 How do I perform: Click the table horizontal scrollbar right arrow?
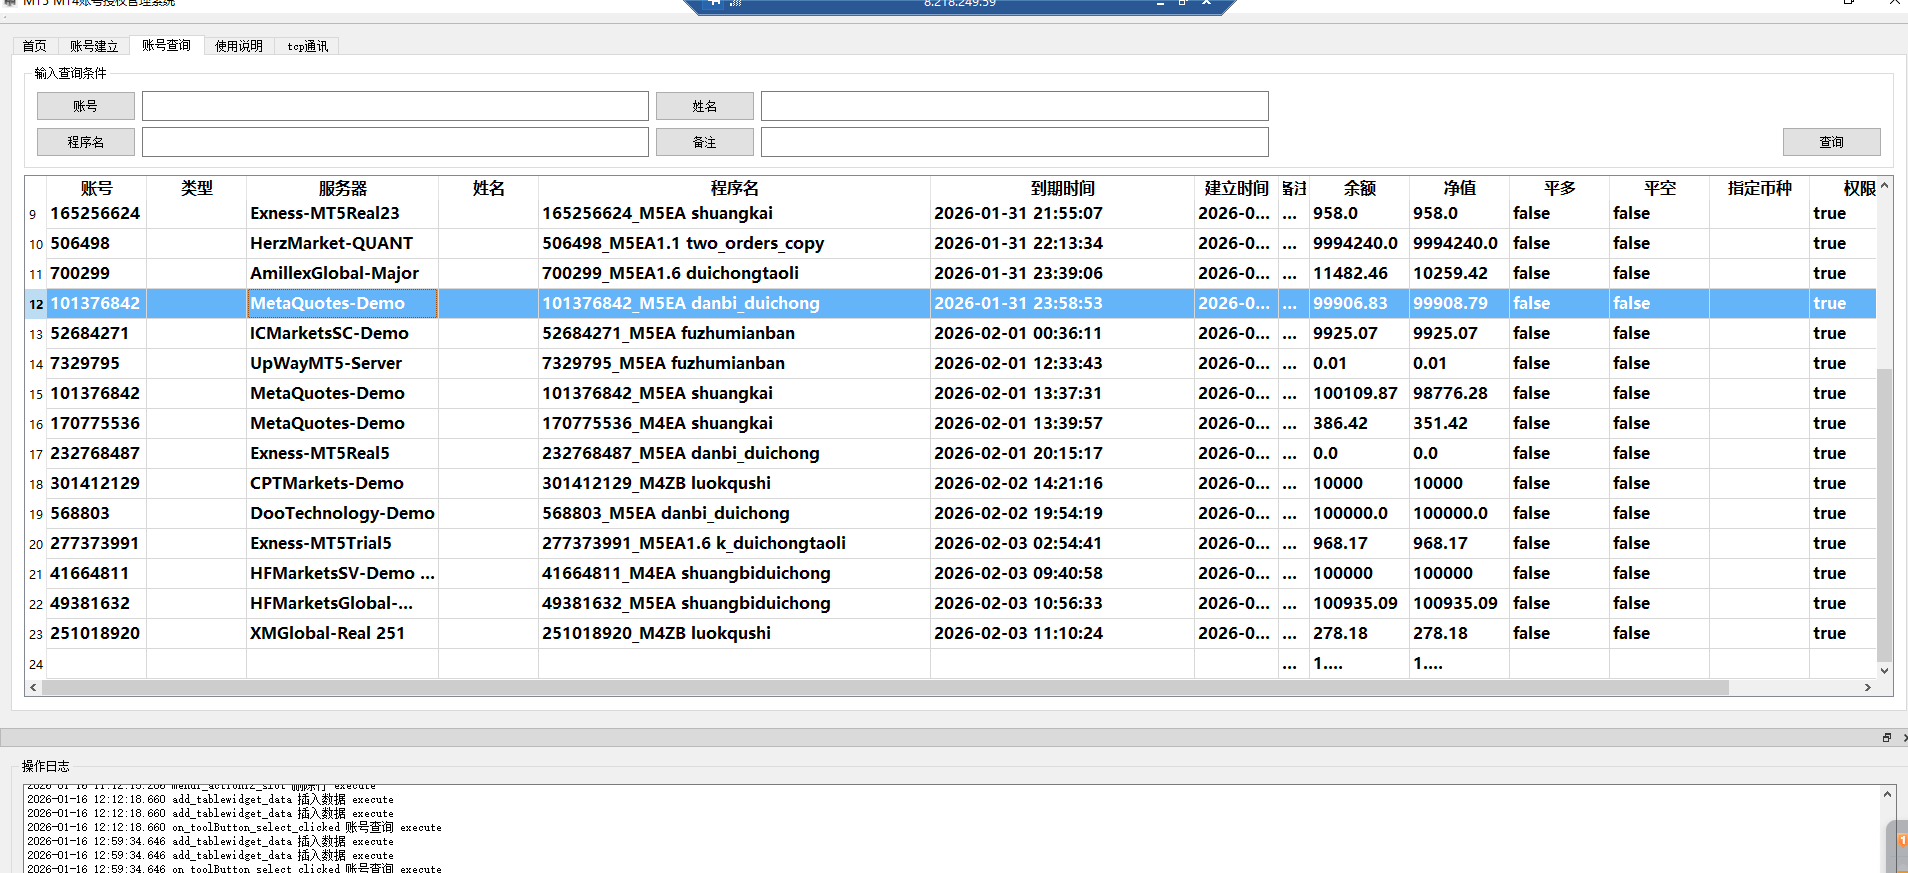coord(1868,688)
